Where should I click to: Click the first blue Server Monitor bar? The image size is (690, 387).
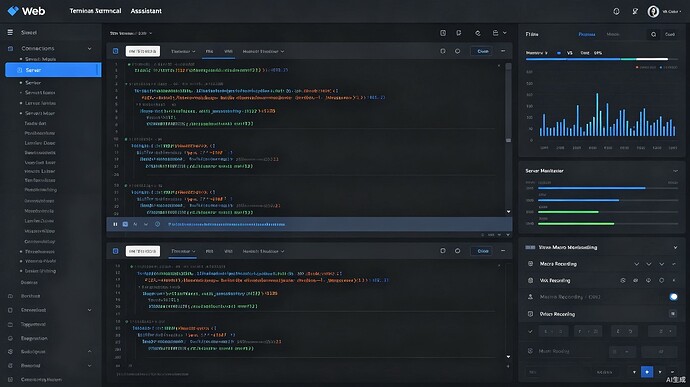click(591, 188)
